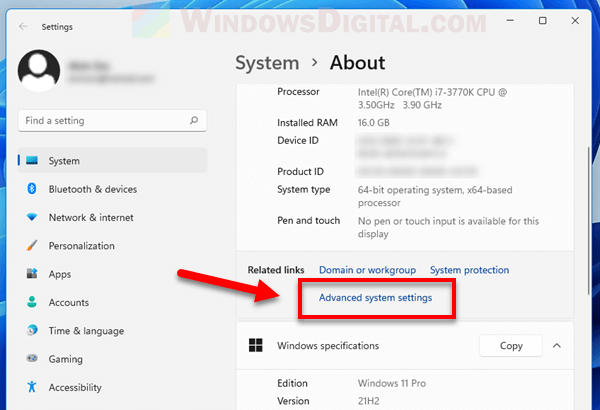Click the Apps icon in sidebar
Screen dimensions: 600x410
(x=32, y=274)
